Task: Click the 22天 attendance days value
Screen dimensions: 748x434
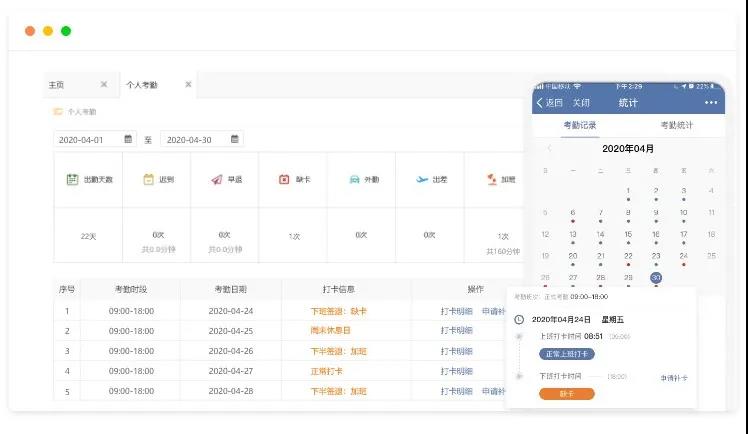Action: (x=88, y=237)
